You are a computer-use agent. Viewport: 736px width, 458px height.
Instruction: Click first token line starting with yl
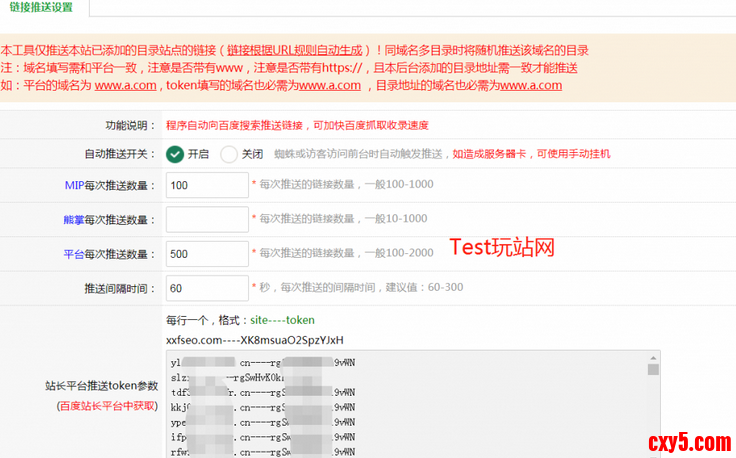262,363
